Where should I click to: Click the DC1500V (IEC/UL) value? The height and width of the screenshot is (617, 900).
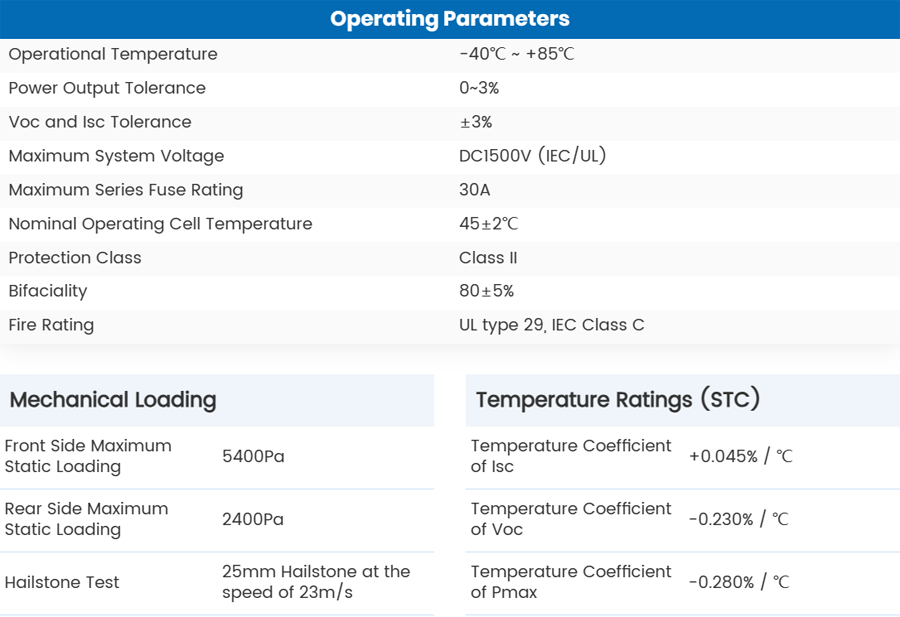pyautogui.click(x=532, y=156)
